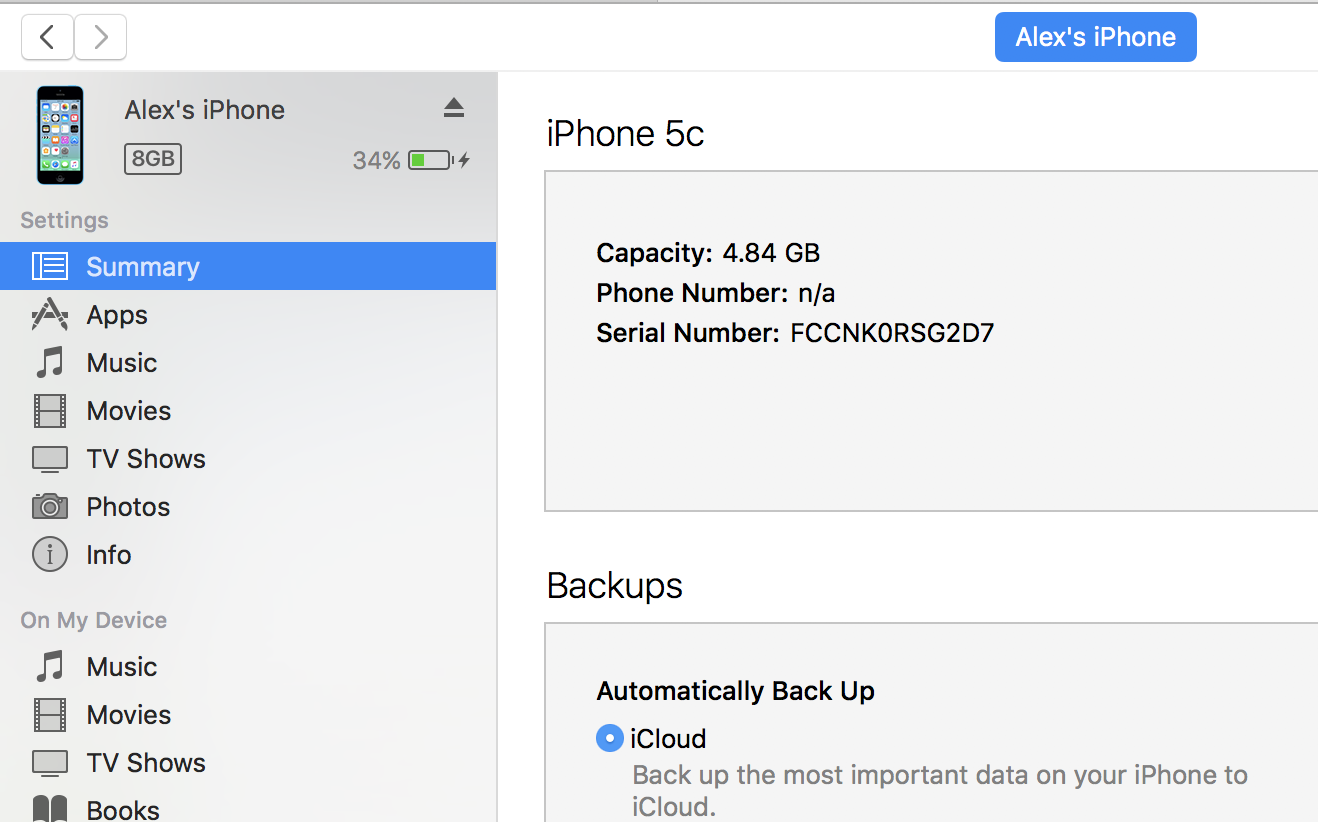This screenshot has width=1318, height=822.
Task: Click the TV Shows screen icon under Settings
Action: [50, 459]
